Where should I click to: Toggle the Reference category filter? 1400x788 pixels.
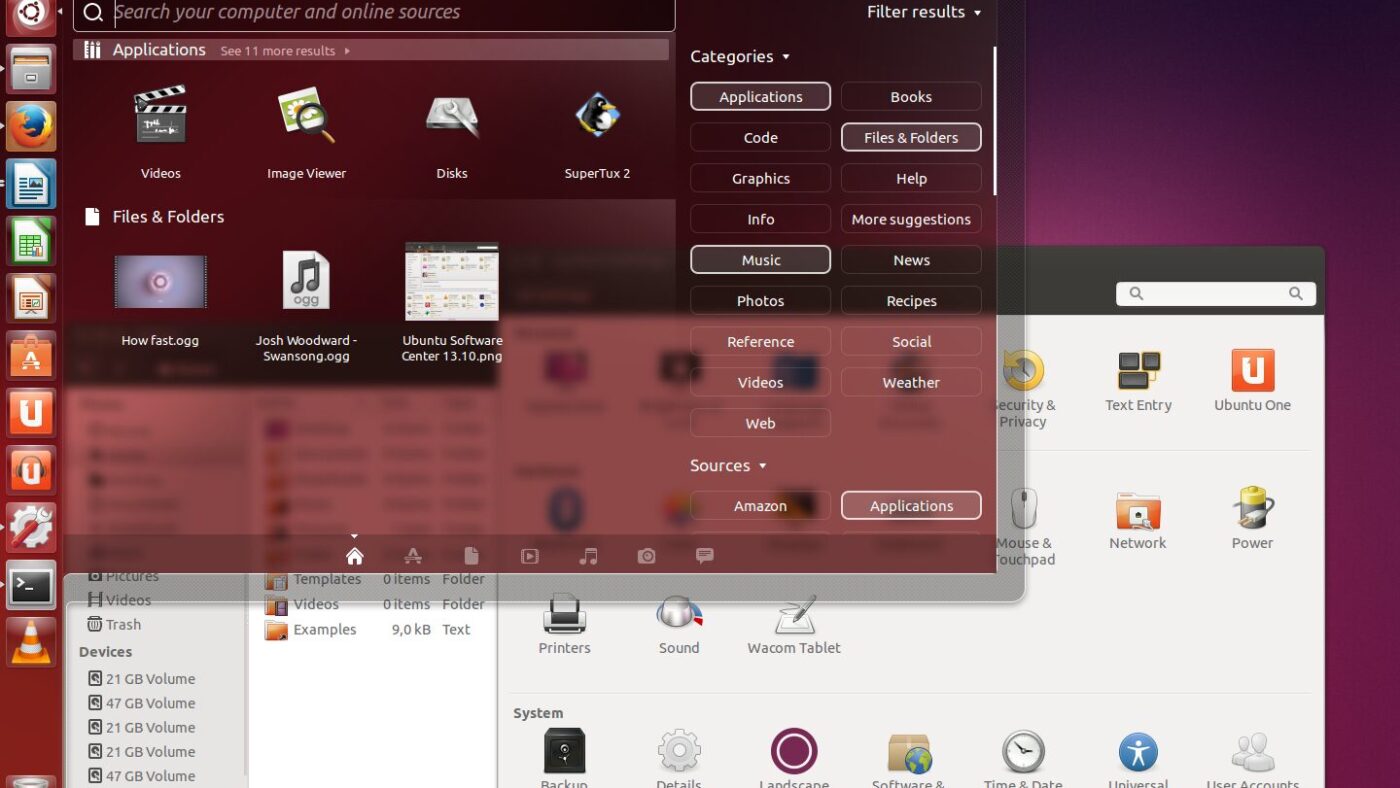(x=760, y=341)
